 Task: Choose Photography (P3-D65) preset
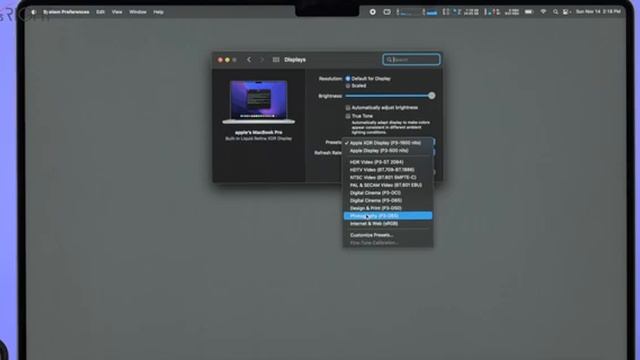(388, 216)
